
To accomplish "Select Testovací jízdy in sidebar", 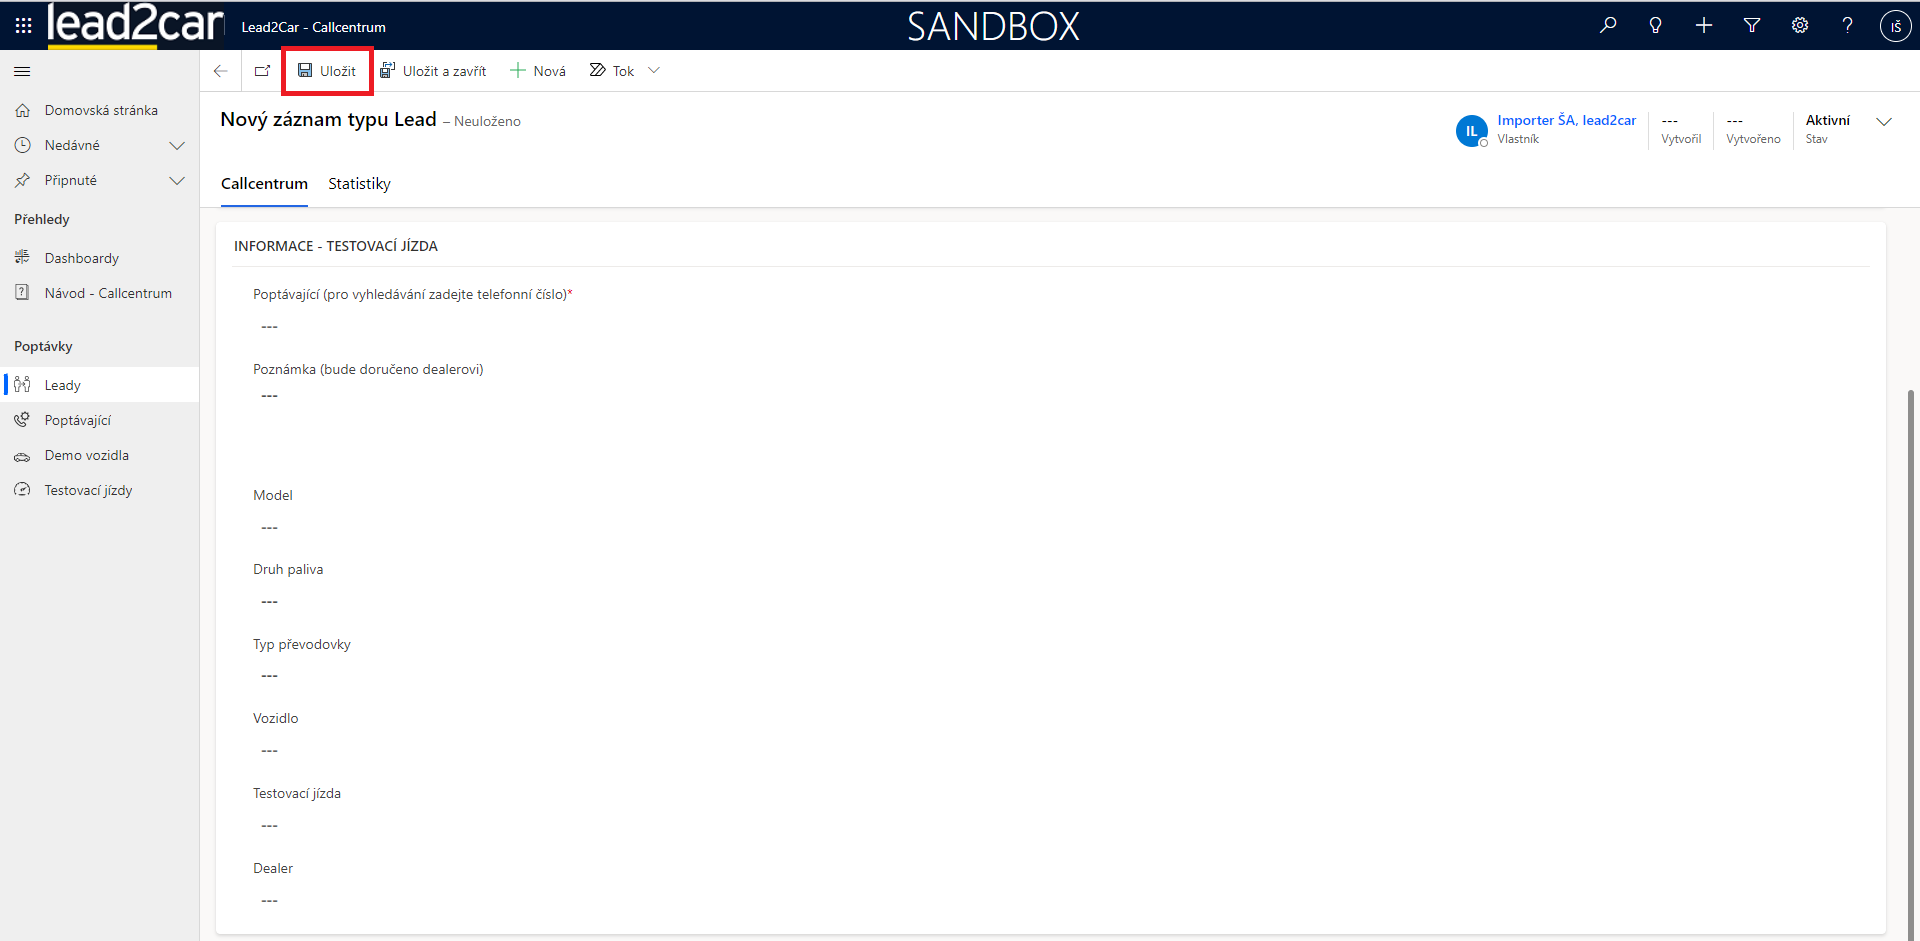I will pyautogui.click(x=88, y=490).
